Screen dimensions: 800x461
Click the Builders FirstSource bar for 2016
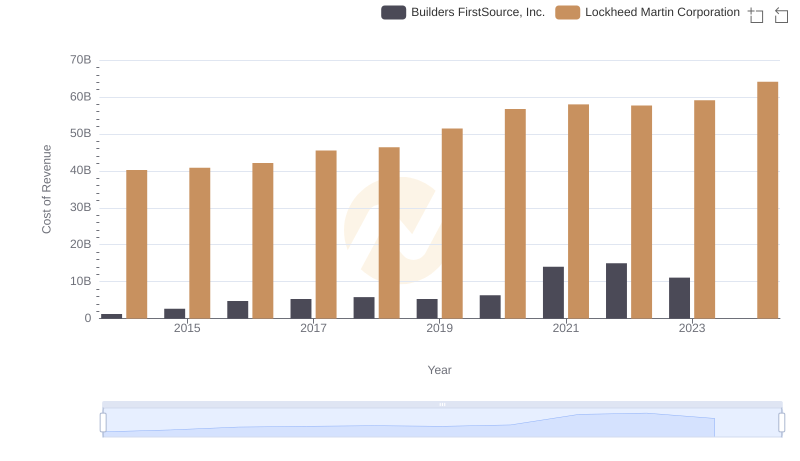tap(238, 310)
